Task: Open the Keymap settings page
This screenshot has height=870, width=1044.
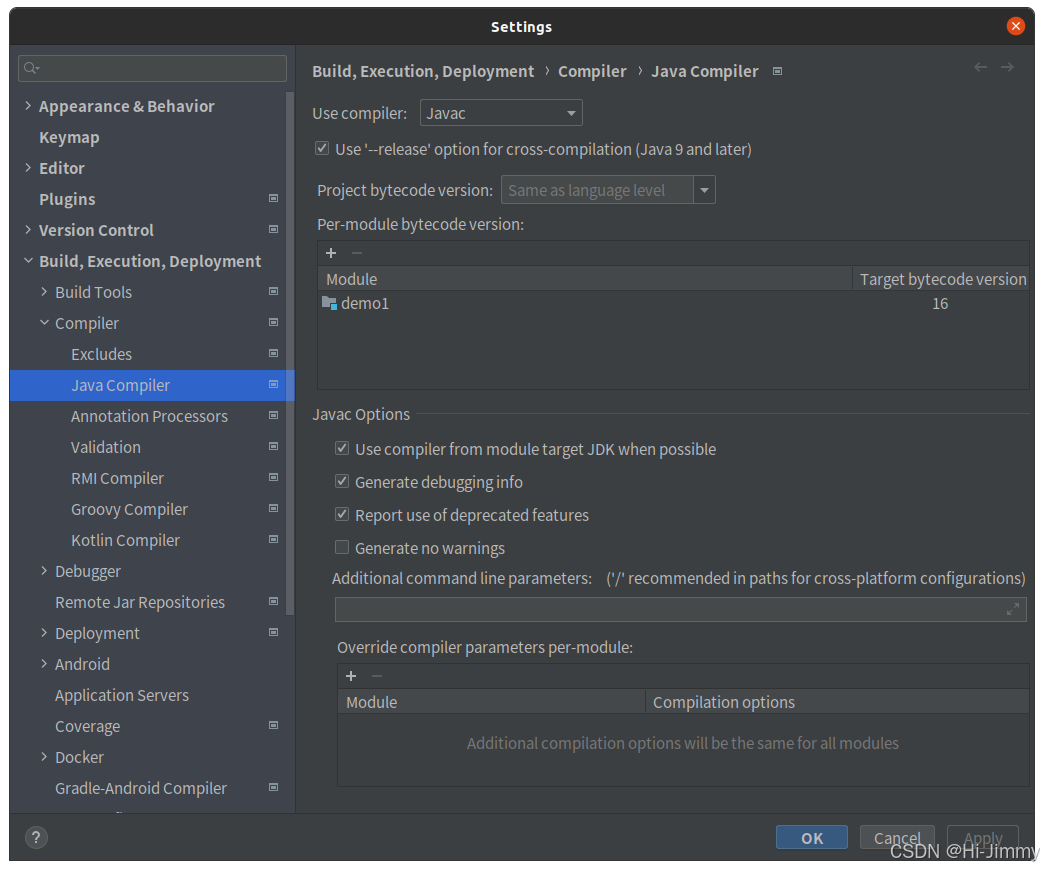Action: coord(69,137)
